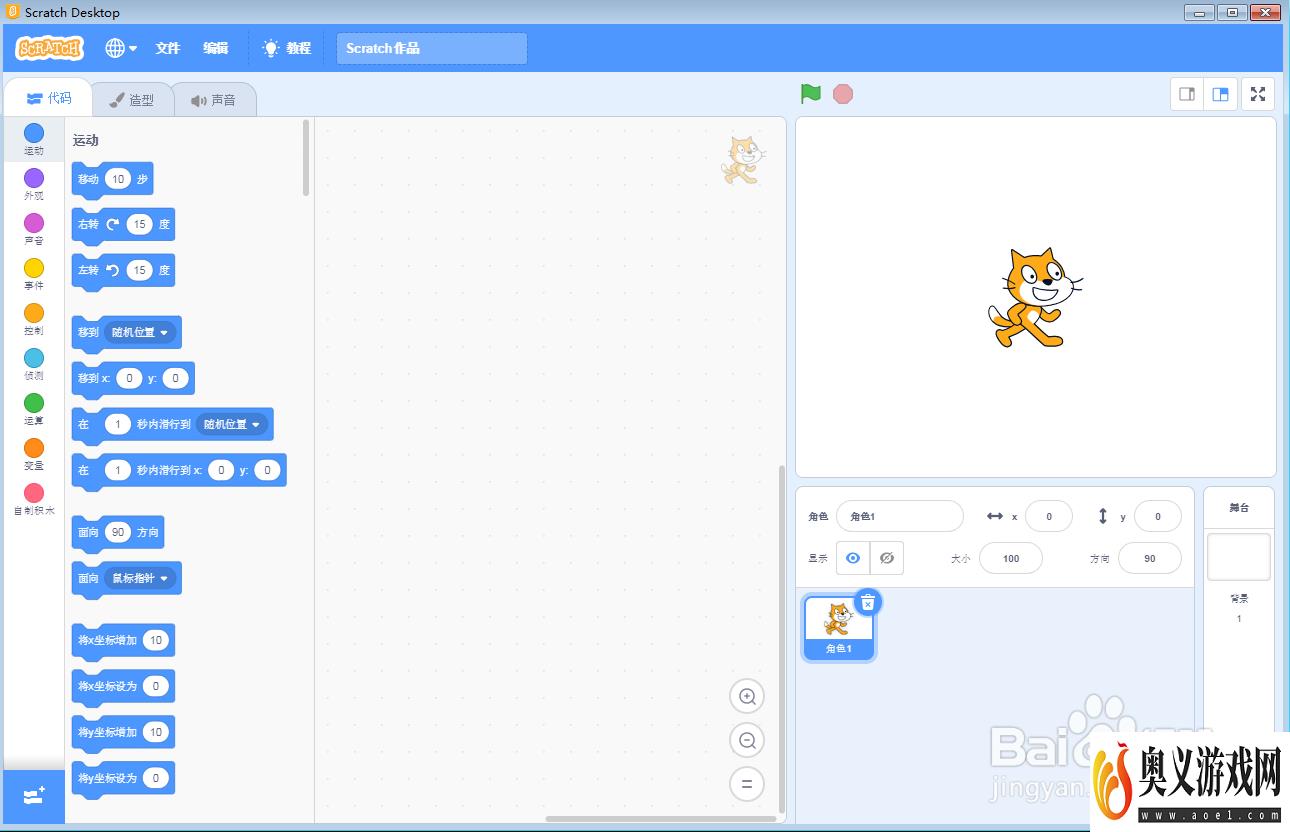Select the 侦测 sensing category
The image size is (1290, 832).
34,364
